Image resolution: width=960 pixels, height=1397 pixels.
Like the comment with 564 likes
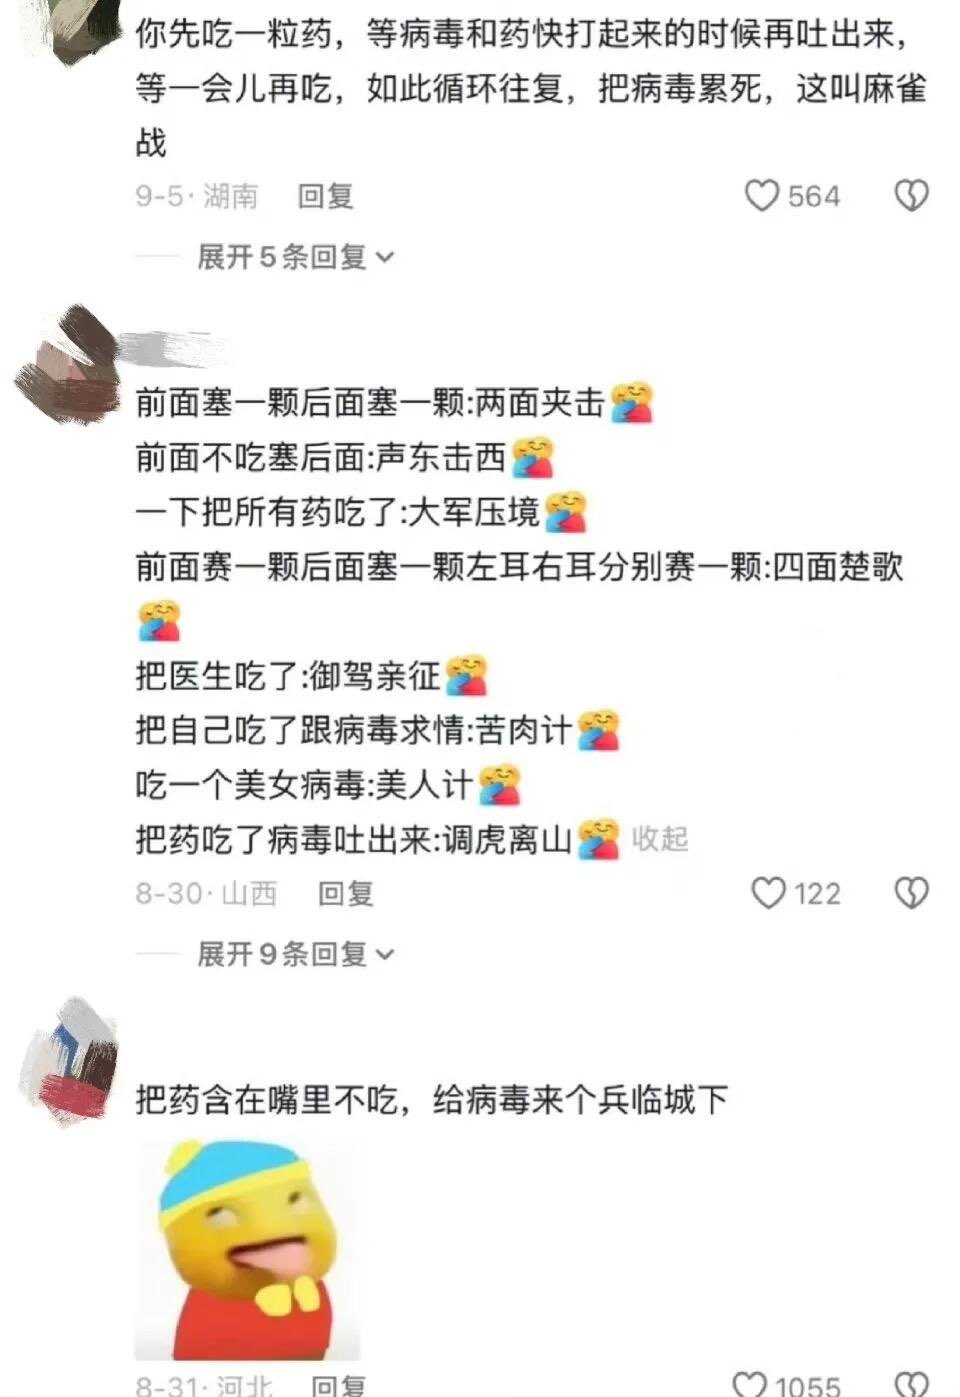point(762,195)
